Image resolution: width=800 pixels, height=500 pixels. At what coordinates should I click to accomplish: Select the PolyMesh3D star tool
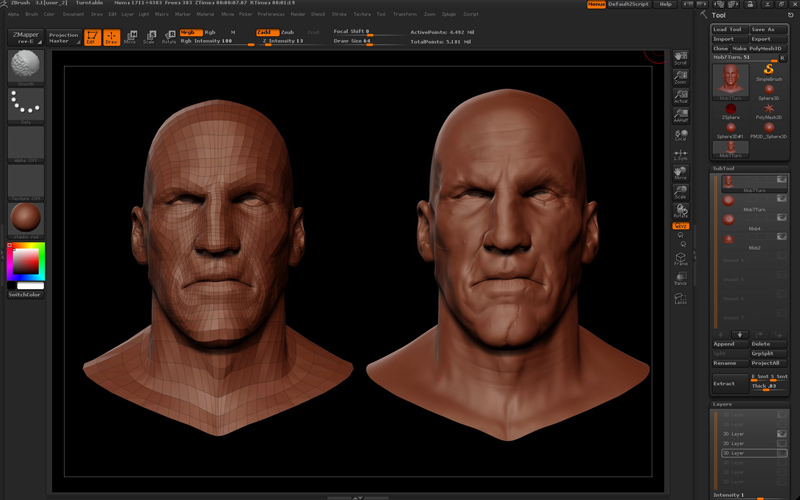pyautogui.click(x=768, y=111)
